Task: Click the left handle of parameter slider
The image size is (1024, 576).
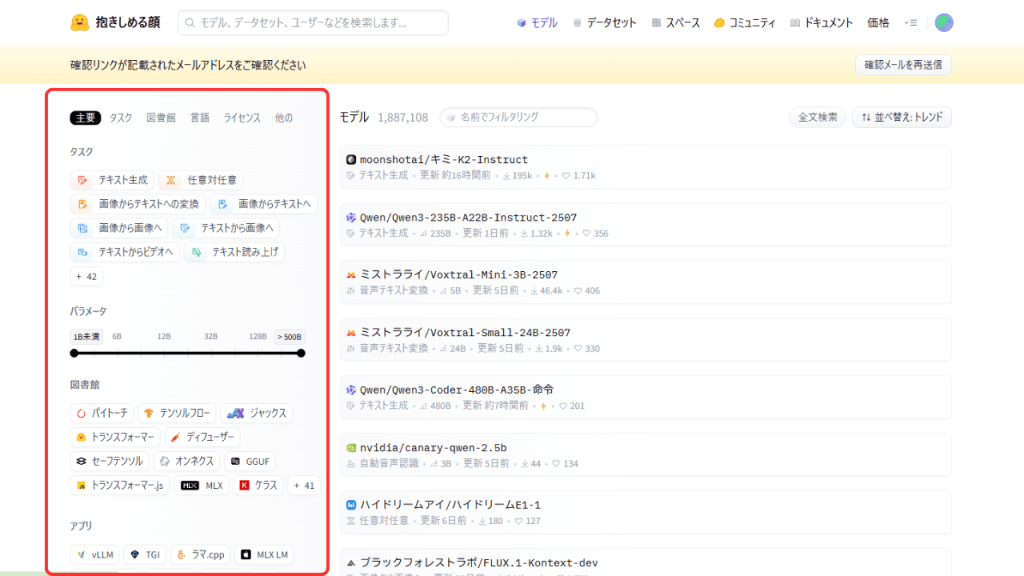Action: click(x=74, y=353)
